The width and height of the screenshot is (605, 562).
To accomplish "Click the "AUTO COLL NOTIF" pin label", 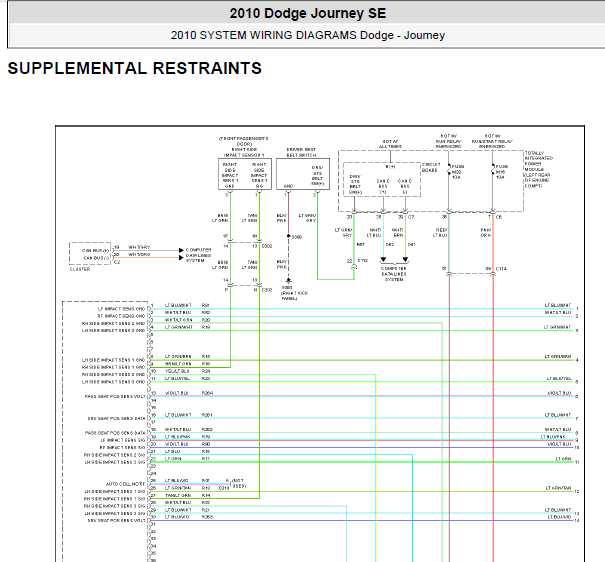I will pyautogui.click(x=125, y=484).
